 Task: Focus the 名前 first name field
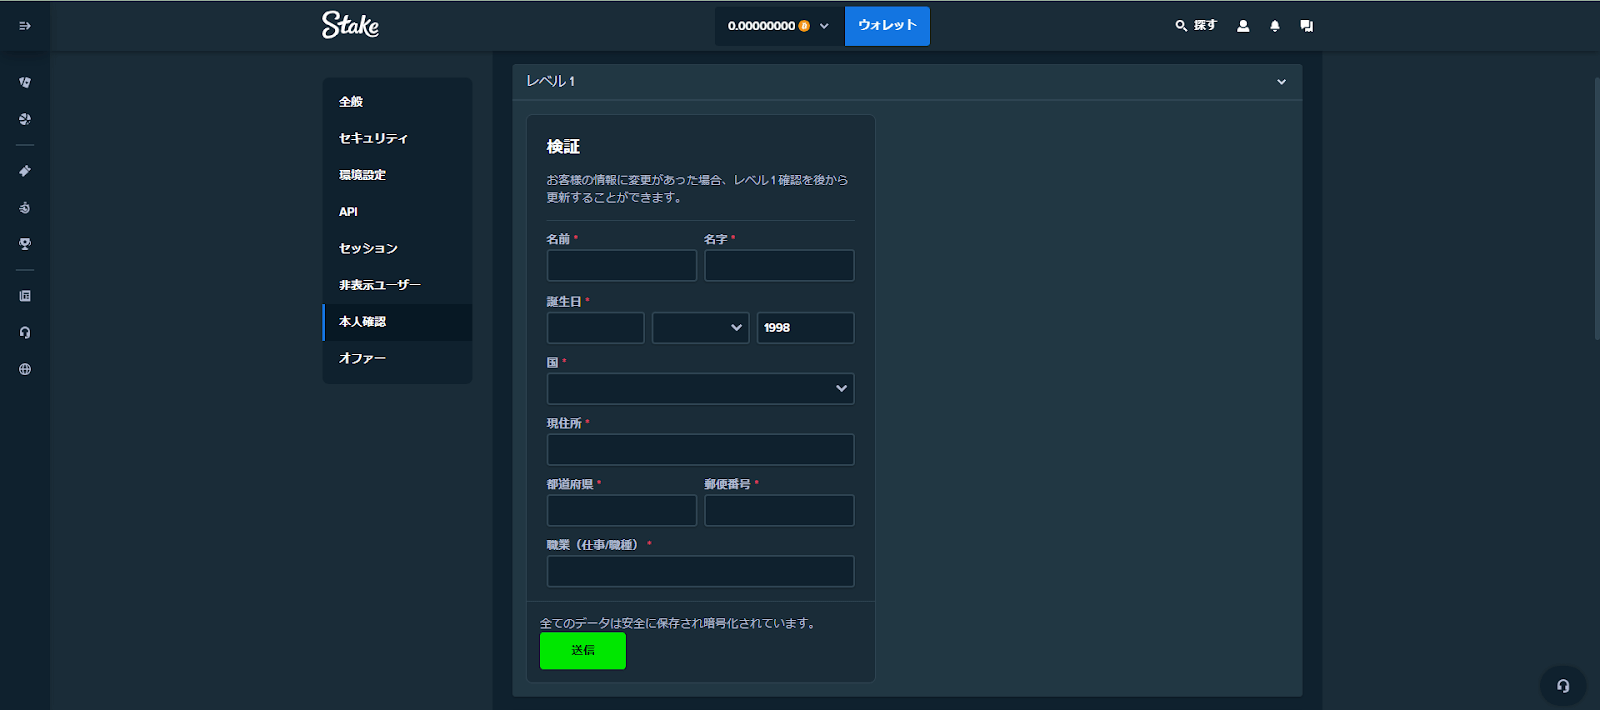[x=622, y=266]
